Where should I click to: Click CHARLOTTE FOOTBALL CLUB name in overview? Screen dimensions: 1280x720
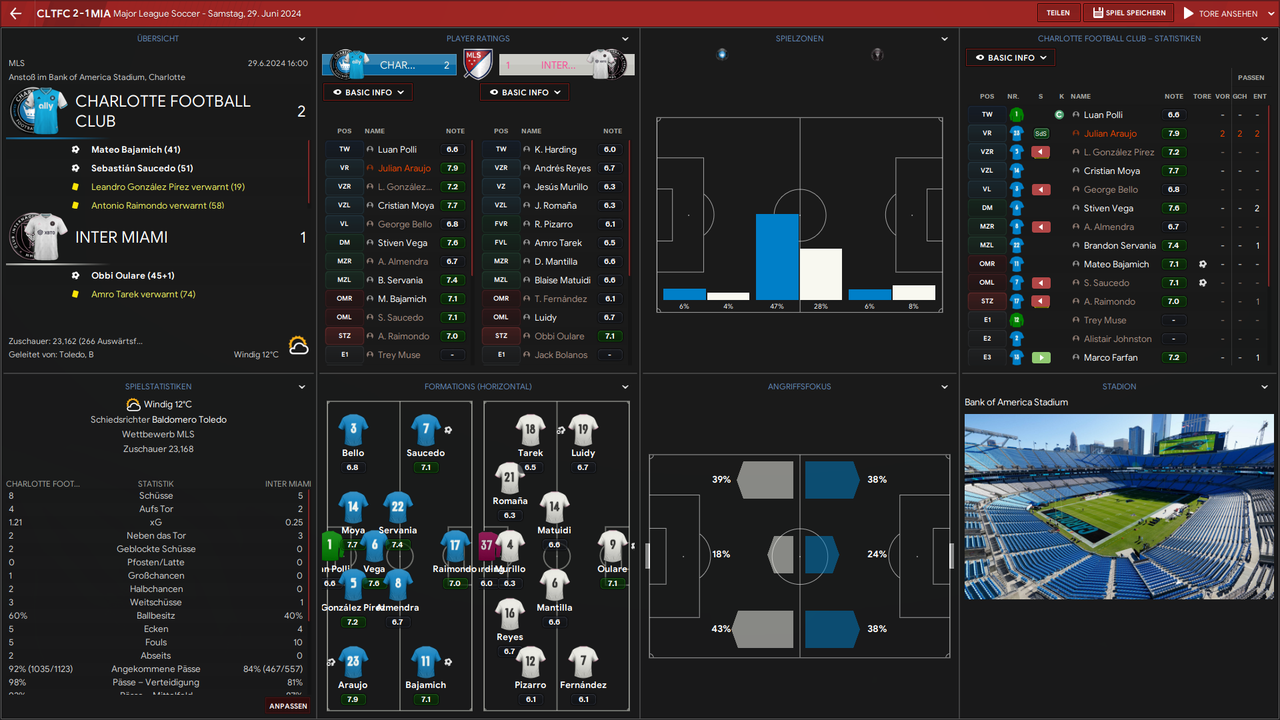(x=163, y=111)
